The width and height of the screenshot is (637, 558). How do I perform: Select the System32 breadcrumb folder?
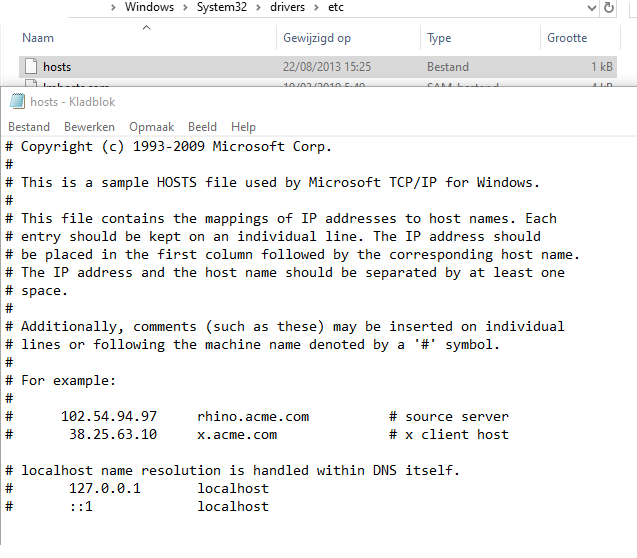(x=222, y=7)
